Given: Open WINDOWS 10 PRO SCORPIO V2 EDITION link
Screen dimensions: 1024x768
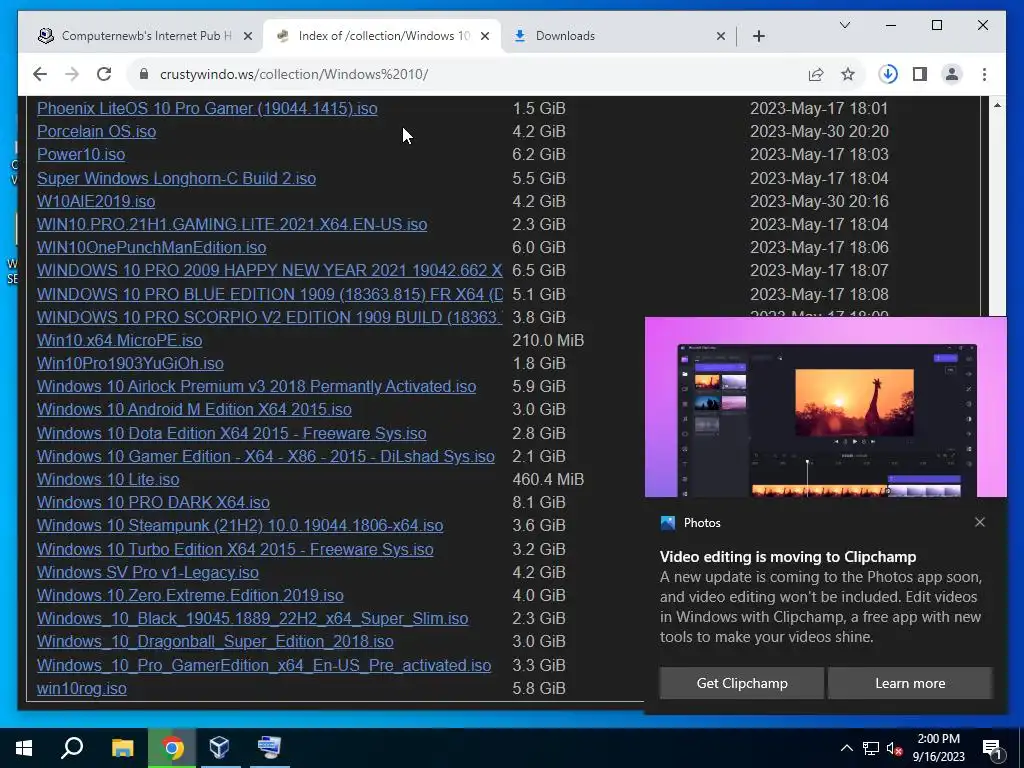Looking at the screenshot, I should 270,317.
